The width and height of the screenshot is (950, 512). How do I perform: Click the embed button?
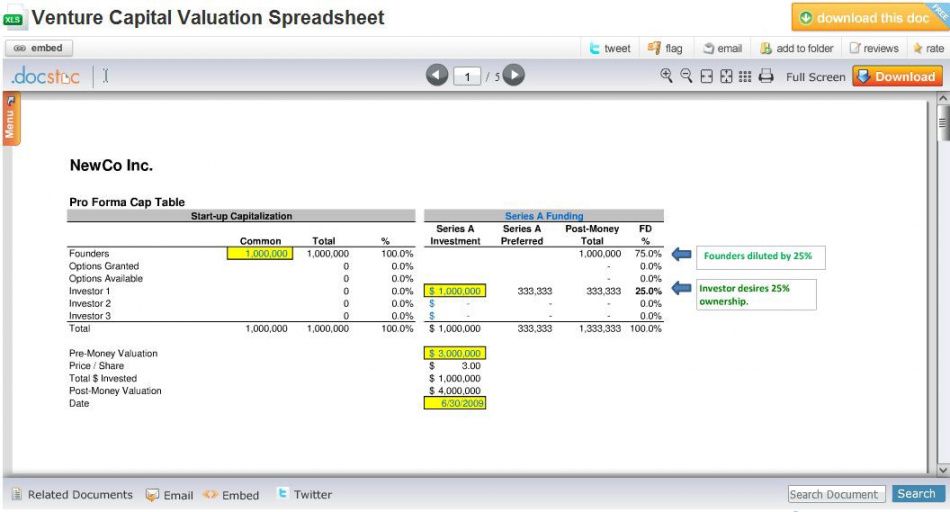(x=39, y=48)
